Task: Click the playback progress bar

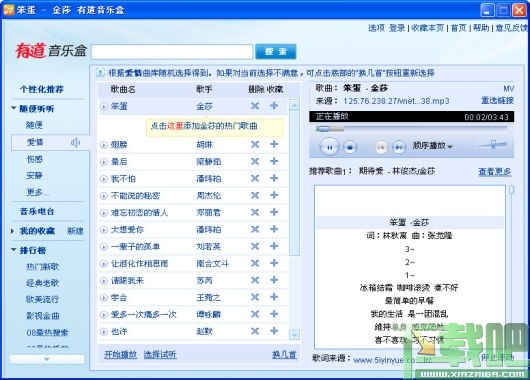Action: point(411,129)
